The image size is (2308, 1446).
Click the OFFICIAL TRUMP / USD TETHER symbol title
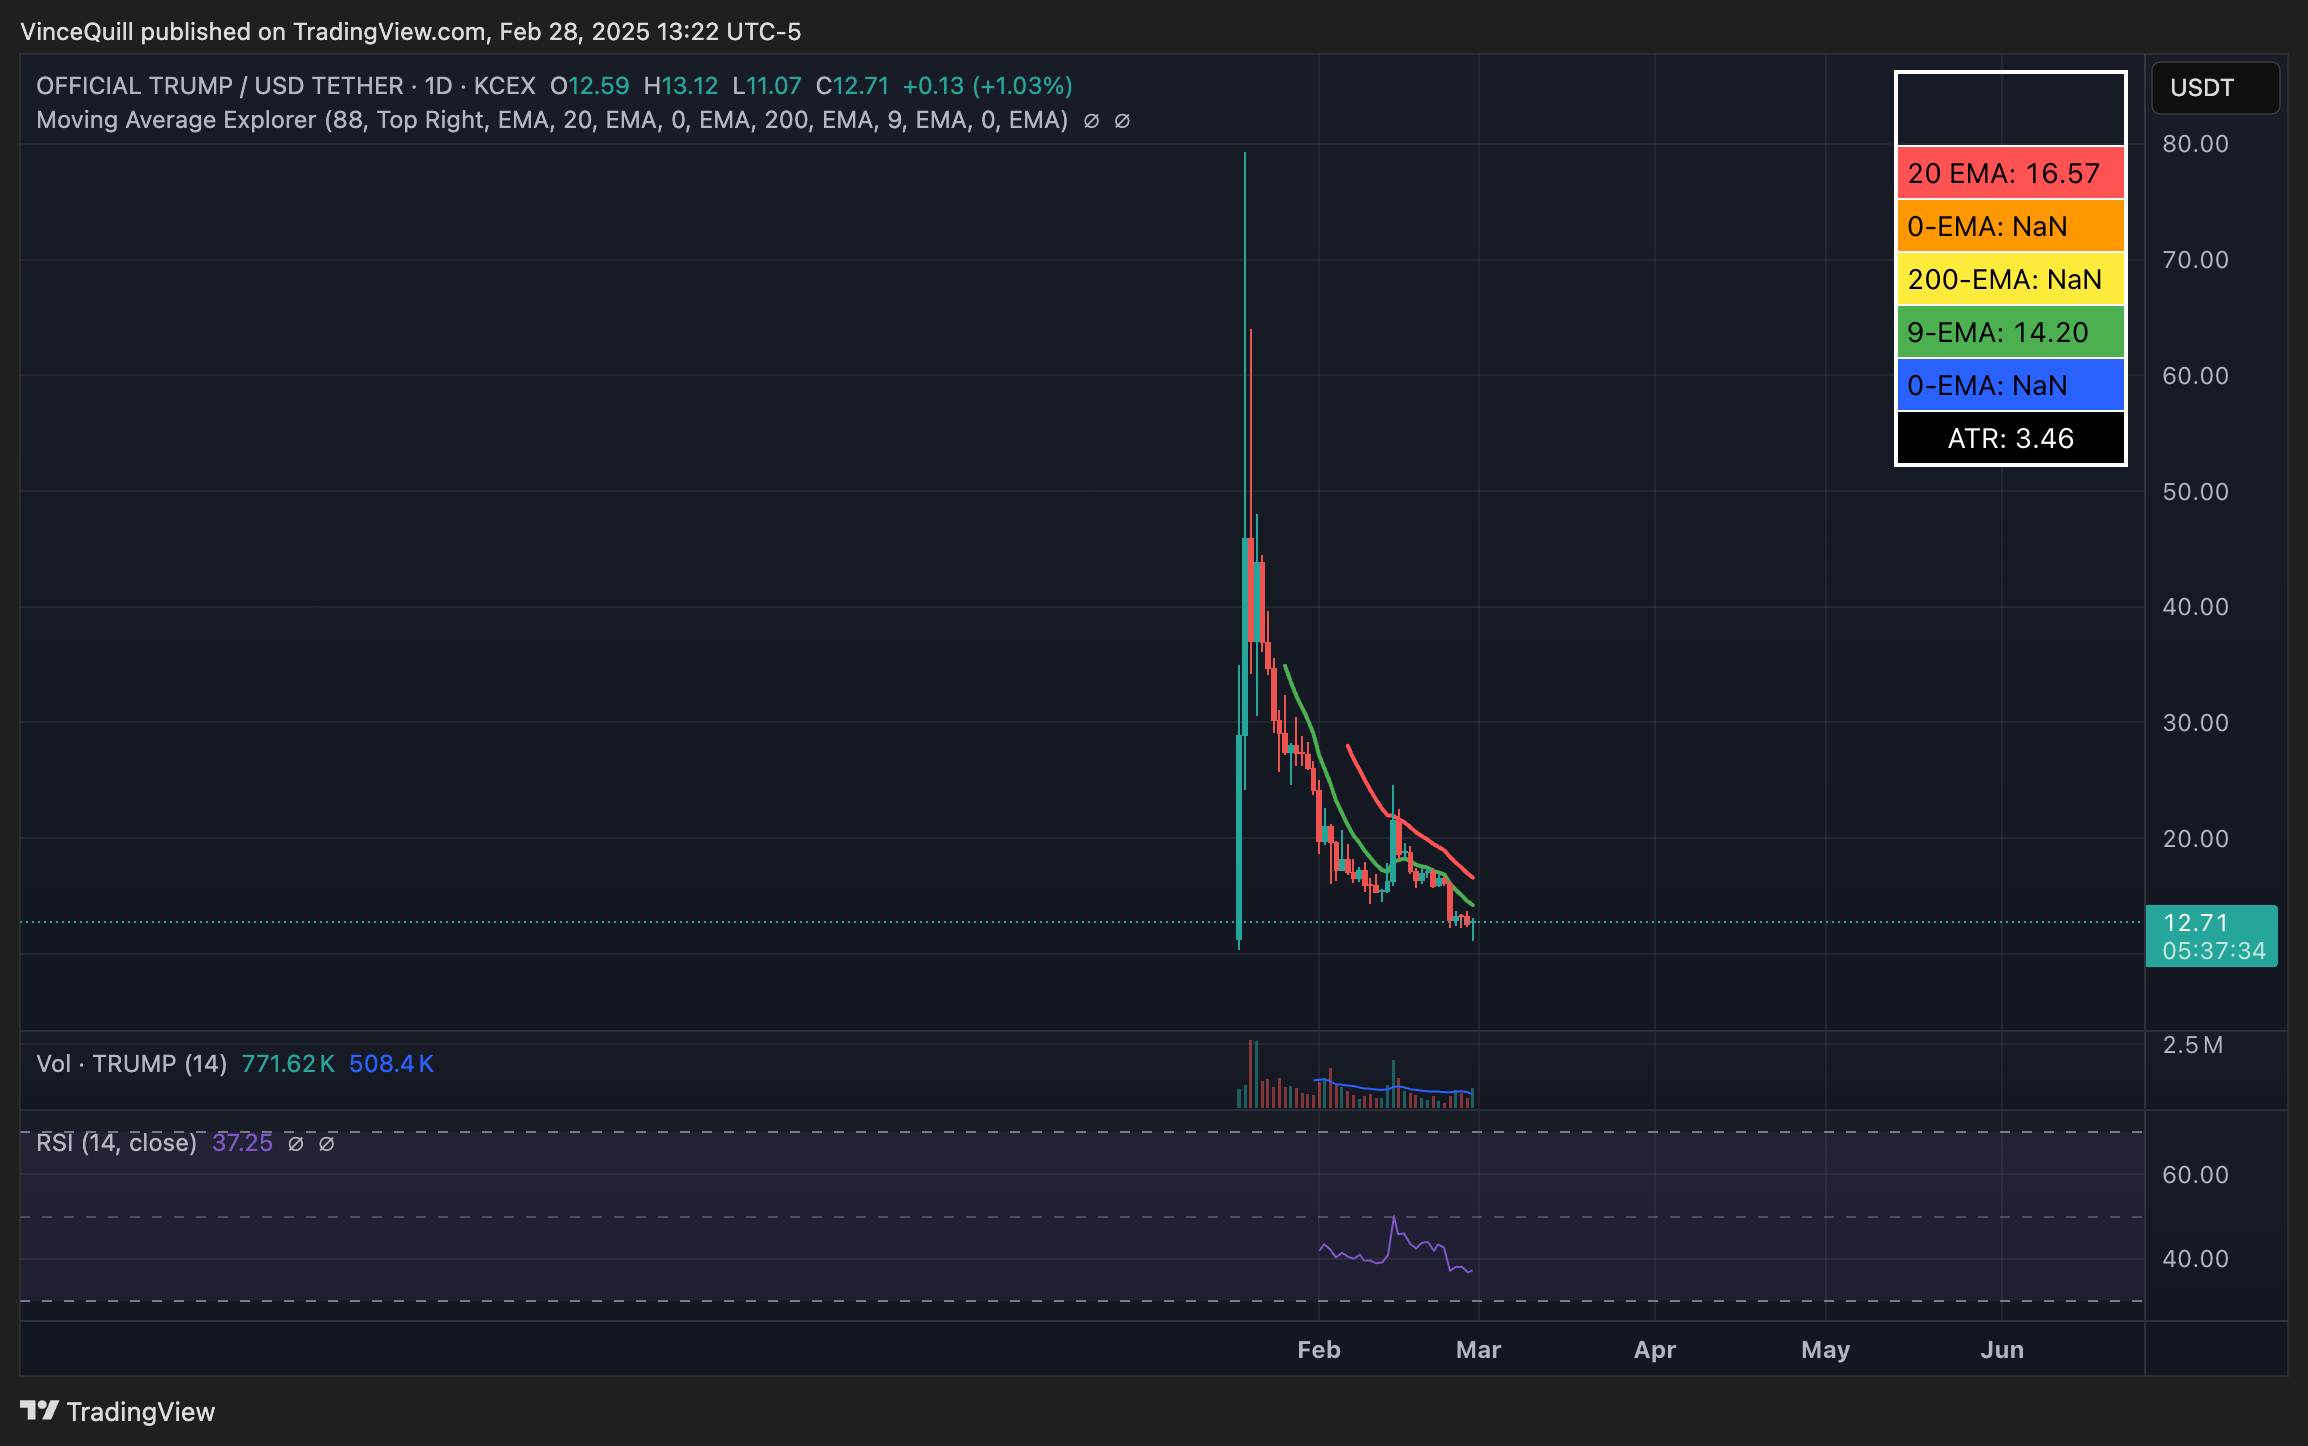[x=220, y=86]
